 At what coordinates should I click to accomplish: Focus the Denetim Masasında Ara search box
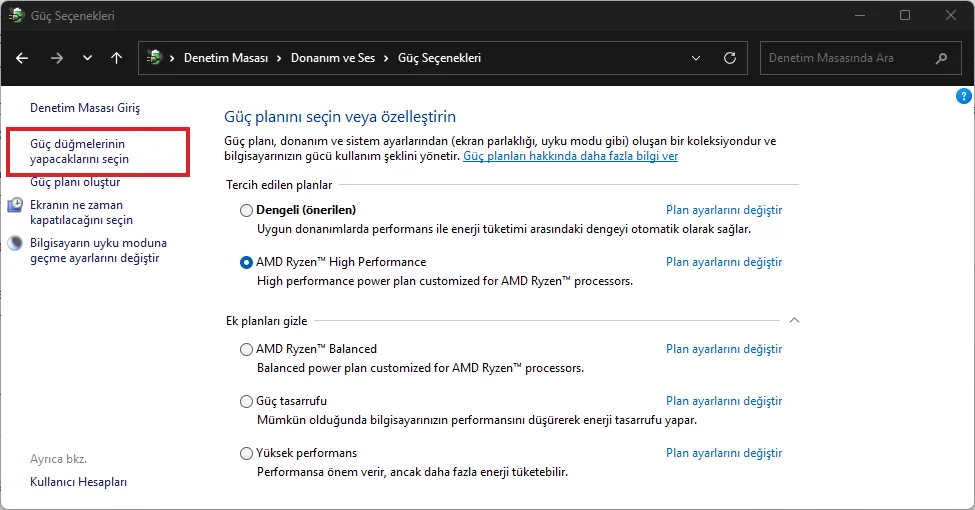[861, 58]
